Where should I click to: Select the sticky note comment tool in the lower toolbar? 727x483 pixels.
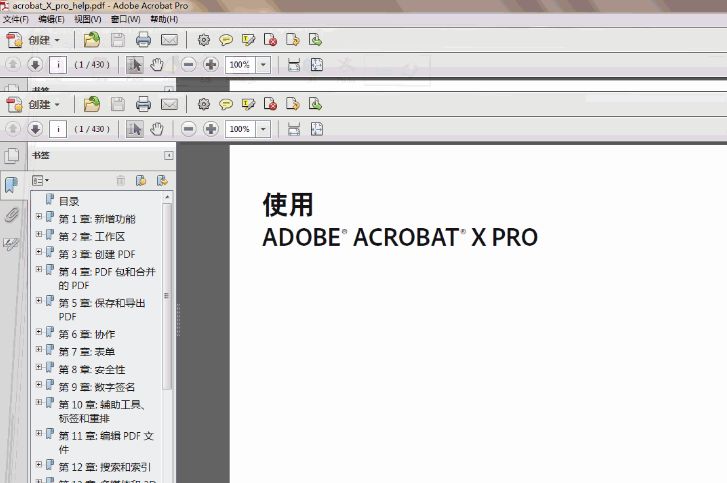226,104
